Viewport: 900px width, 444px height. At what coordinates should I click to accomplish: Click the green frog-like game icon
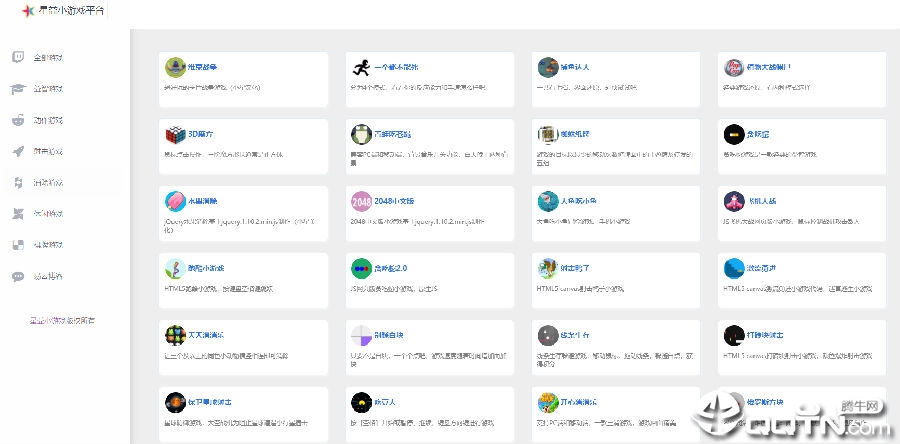point(362,134)
